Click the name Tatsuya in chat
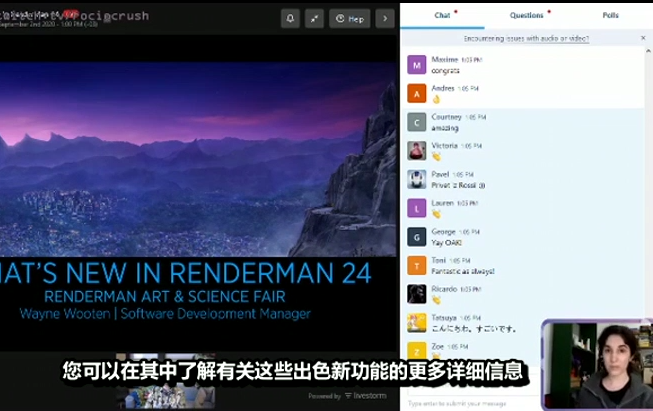The height and width of the screenshot is (411, 653). [444, 318]
